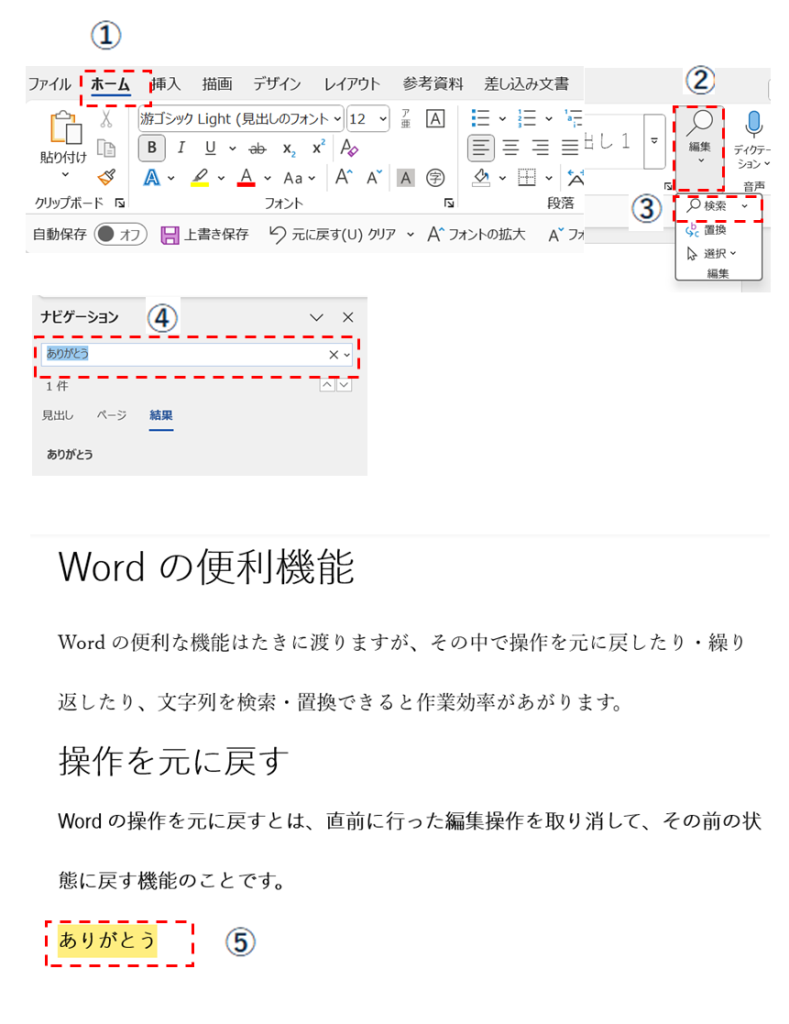Open the 挿入 ribbon tab
This screenshot has width=789, height=1024.
click(165, 84)
